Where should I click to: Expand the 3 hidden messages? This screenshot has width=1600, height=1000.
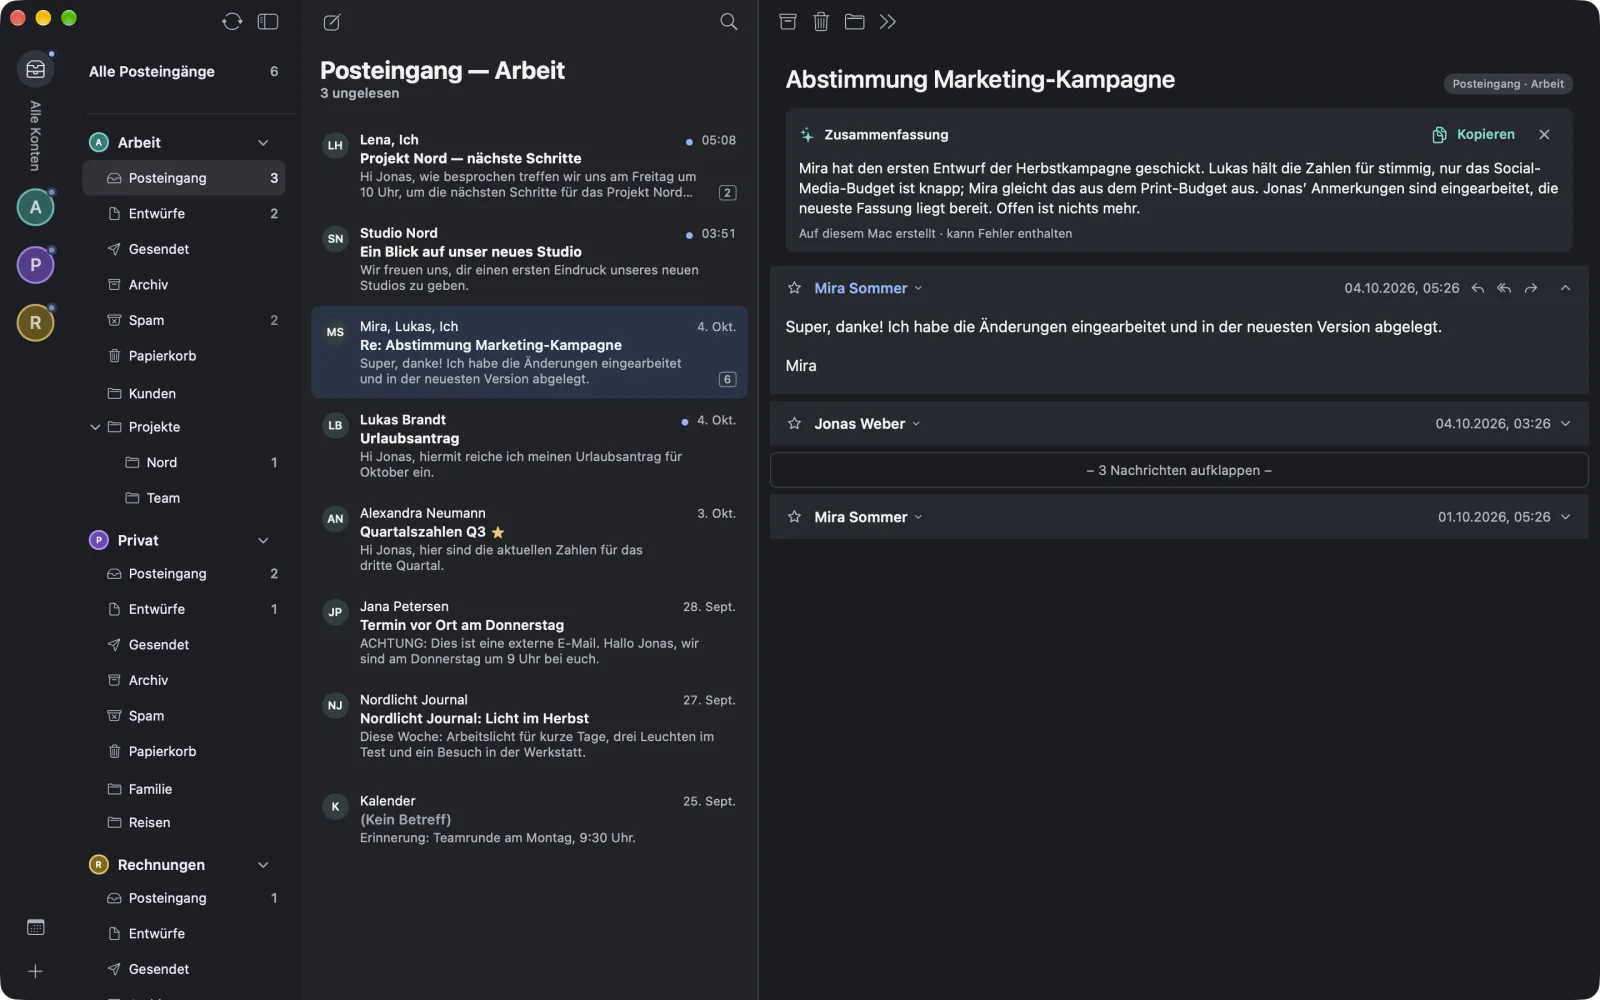(1179, 470)
